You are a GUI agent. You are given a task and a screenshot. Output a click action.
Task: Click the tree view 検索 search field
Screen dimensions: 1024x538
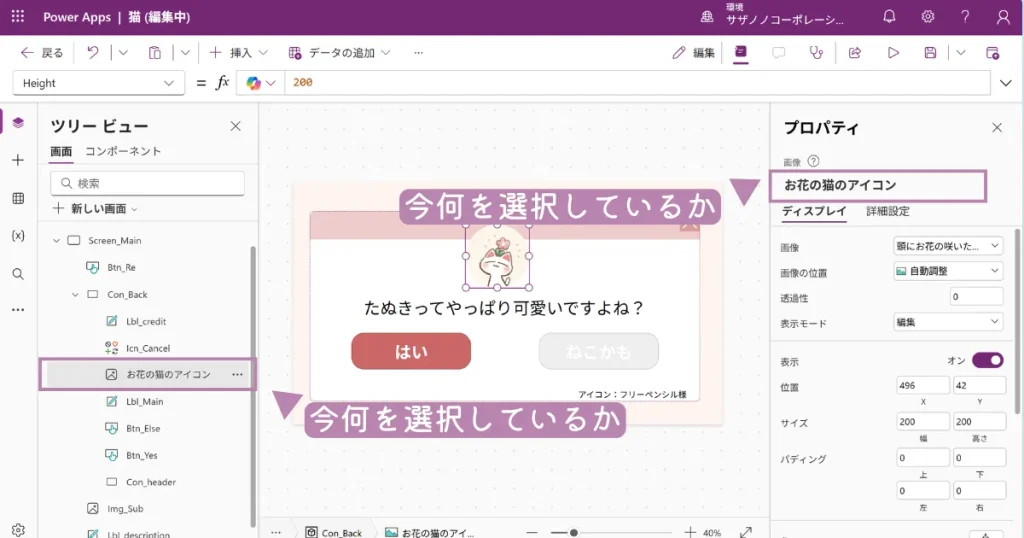tap(148, 183)
